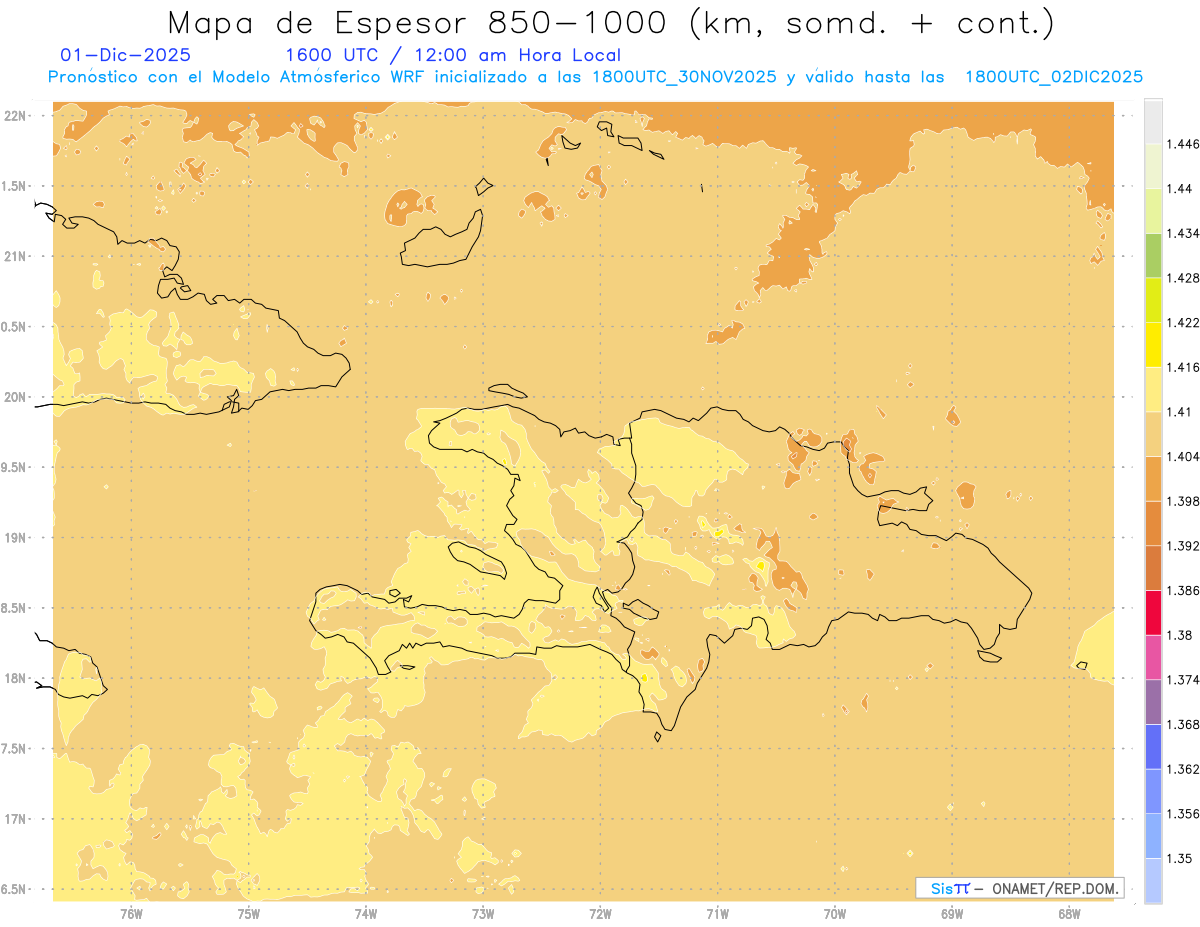
Task: Click the colorbar value '1.35'
Action: tap(1180, 859)
